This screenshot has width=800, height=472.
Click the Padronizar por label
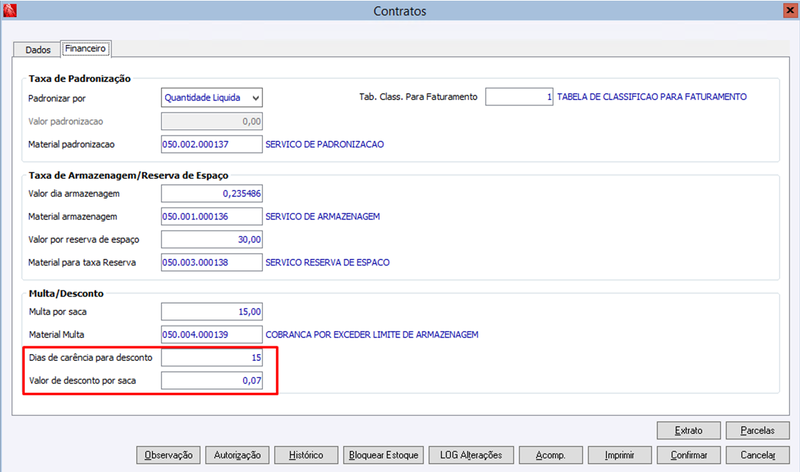click(x=57, y=98)
